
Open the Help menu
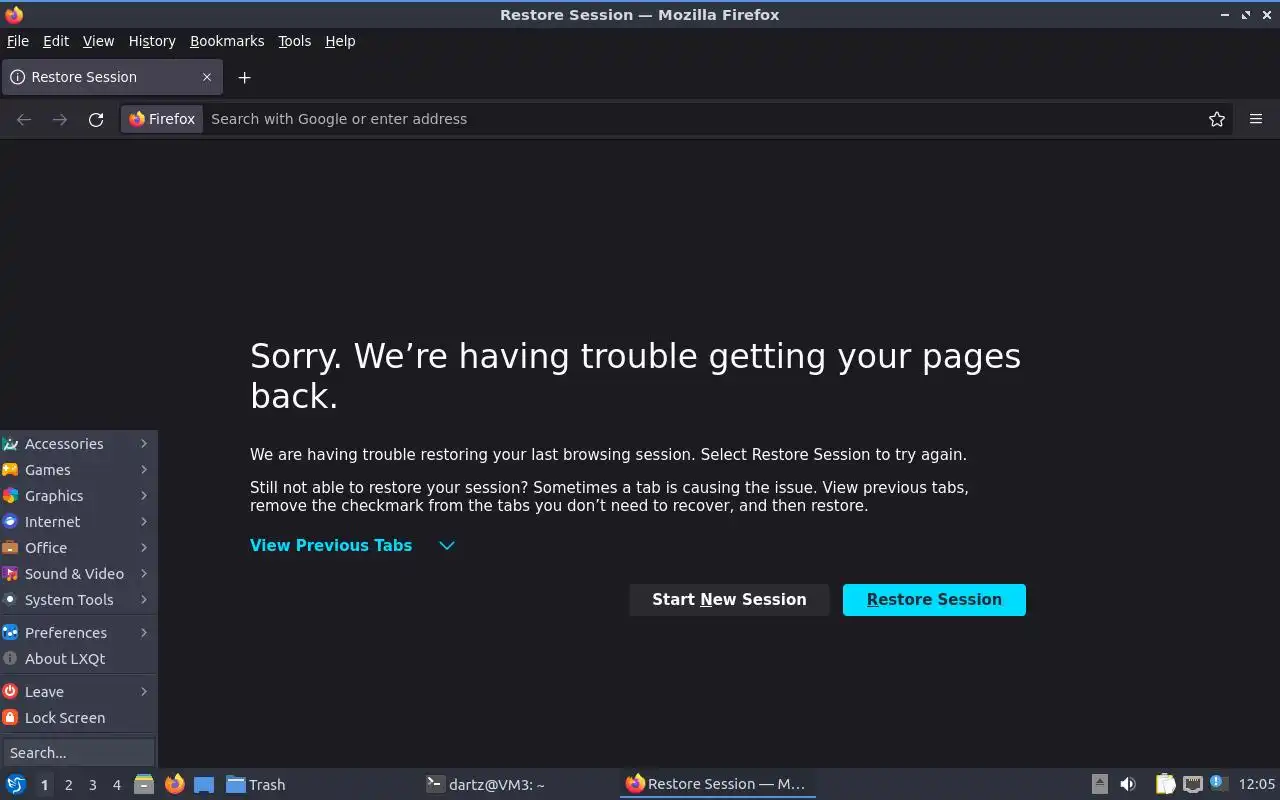click(340, 41)
